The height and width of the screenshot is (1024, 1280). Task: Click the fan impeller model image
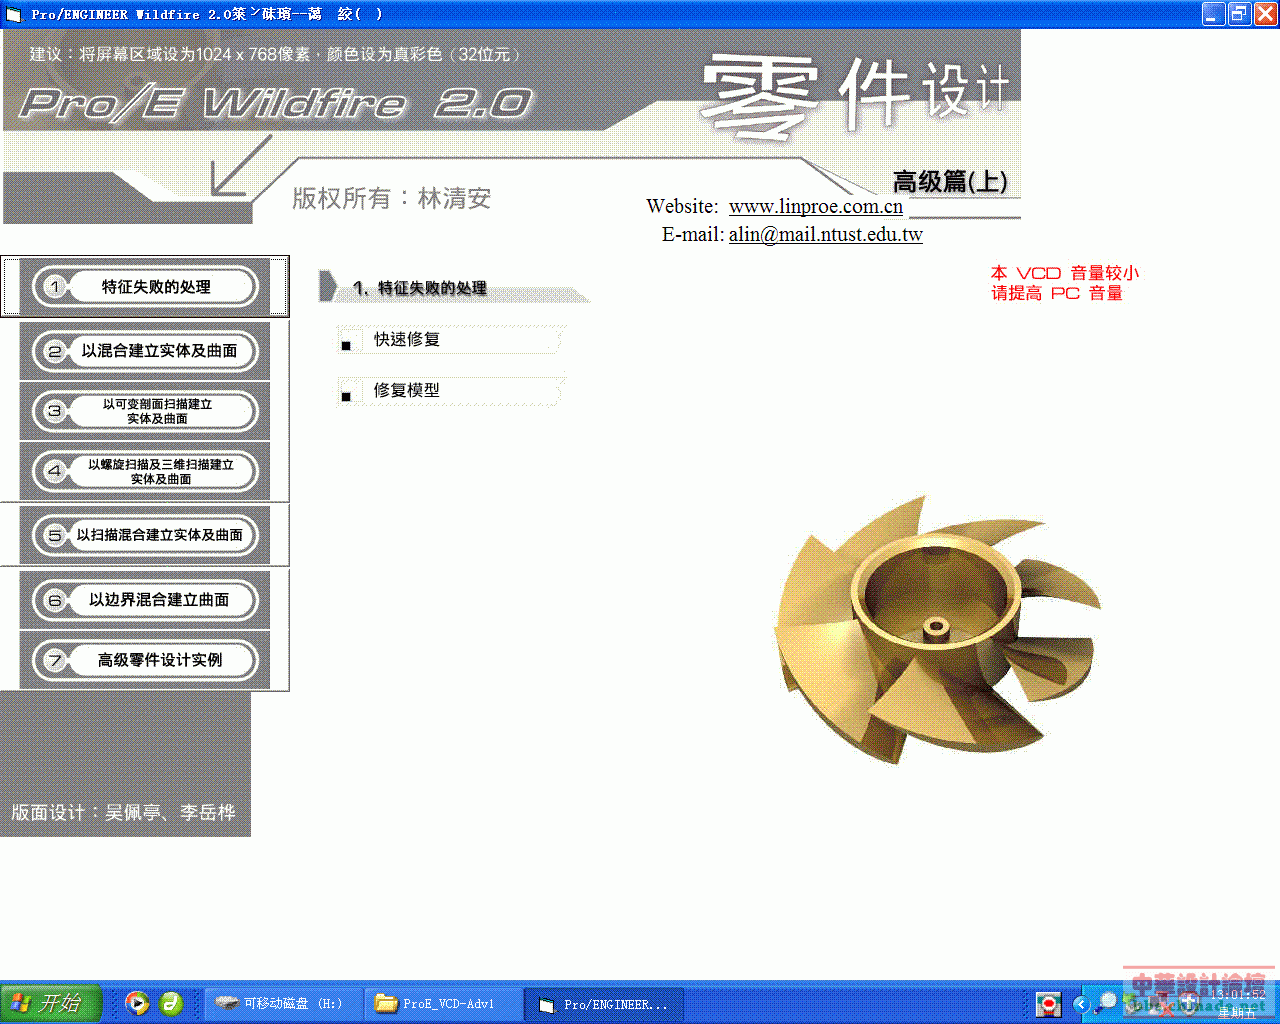click(938, 630)
